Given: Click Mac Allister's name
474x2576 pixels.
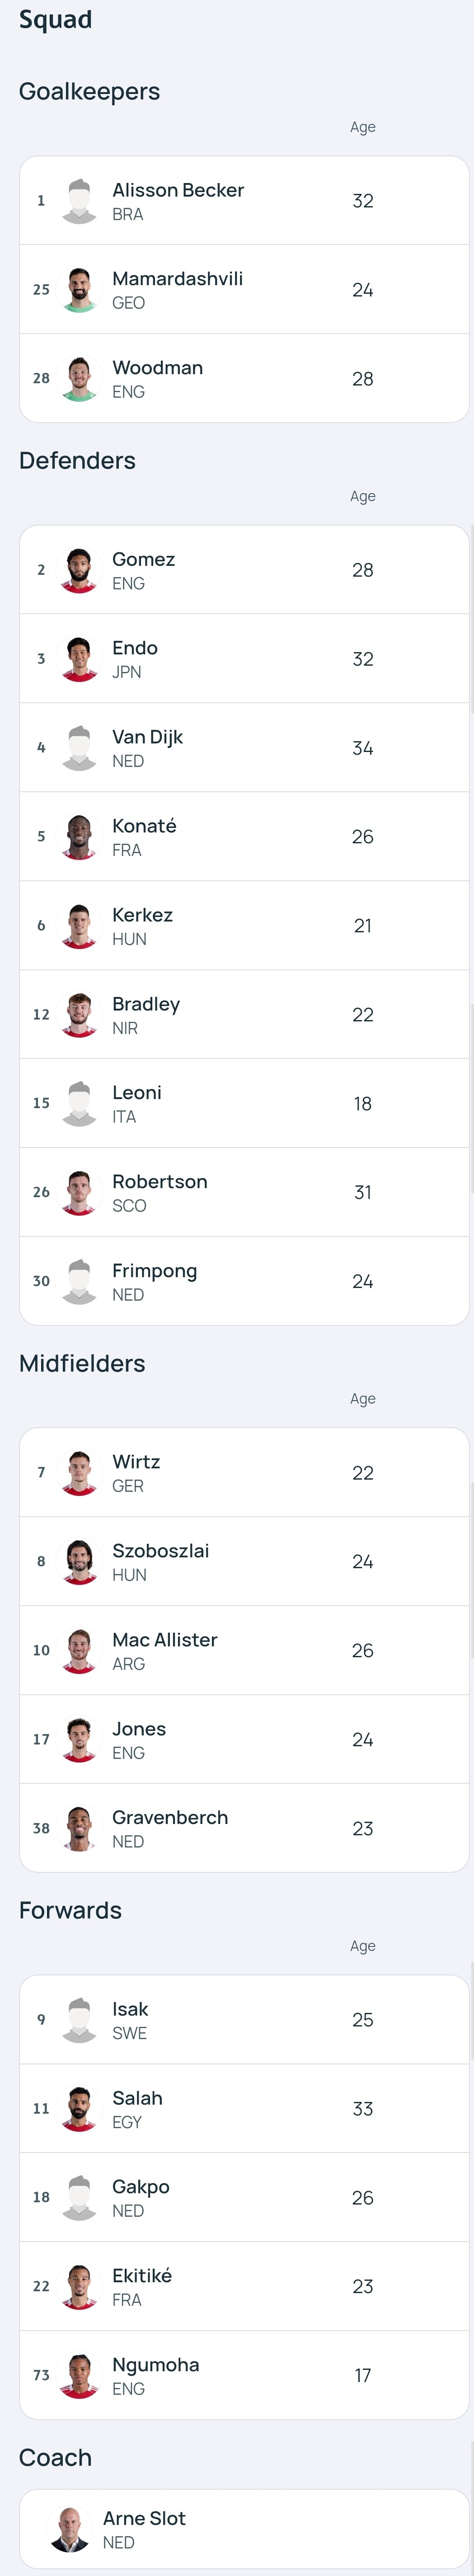Looking at the screenshot, I should [x=164, y=1640].
